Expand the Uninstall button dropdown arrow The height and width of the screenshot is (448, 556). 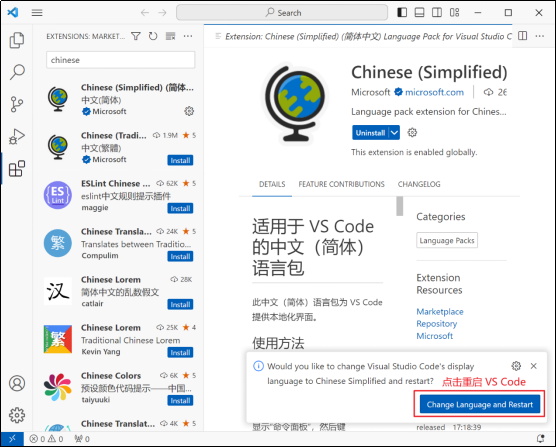[x=394, y=133]
